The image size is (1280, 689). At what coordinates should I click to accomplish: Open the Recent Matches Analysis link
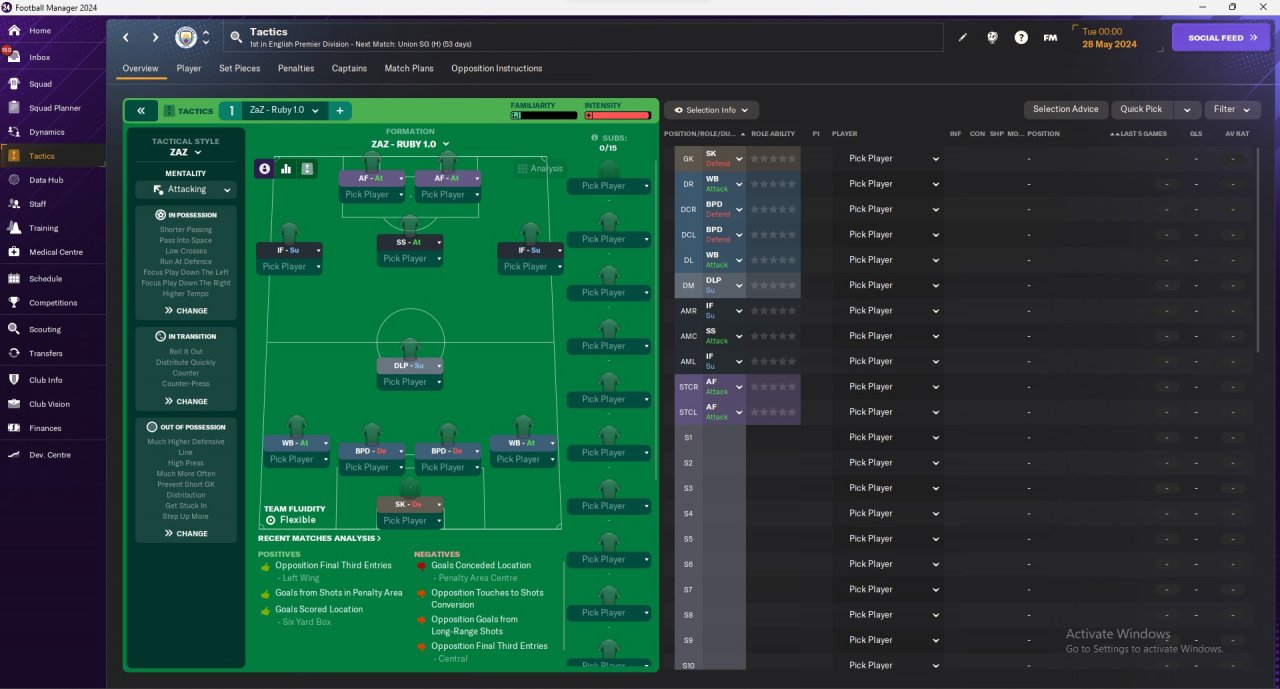click(x=320, y=539)
